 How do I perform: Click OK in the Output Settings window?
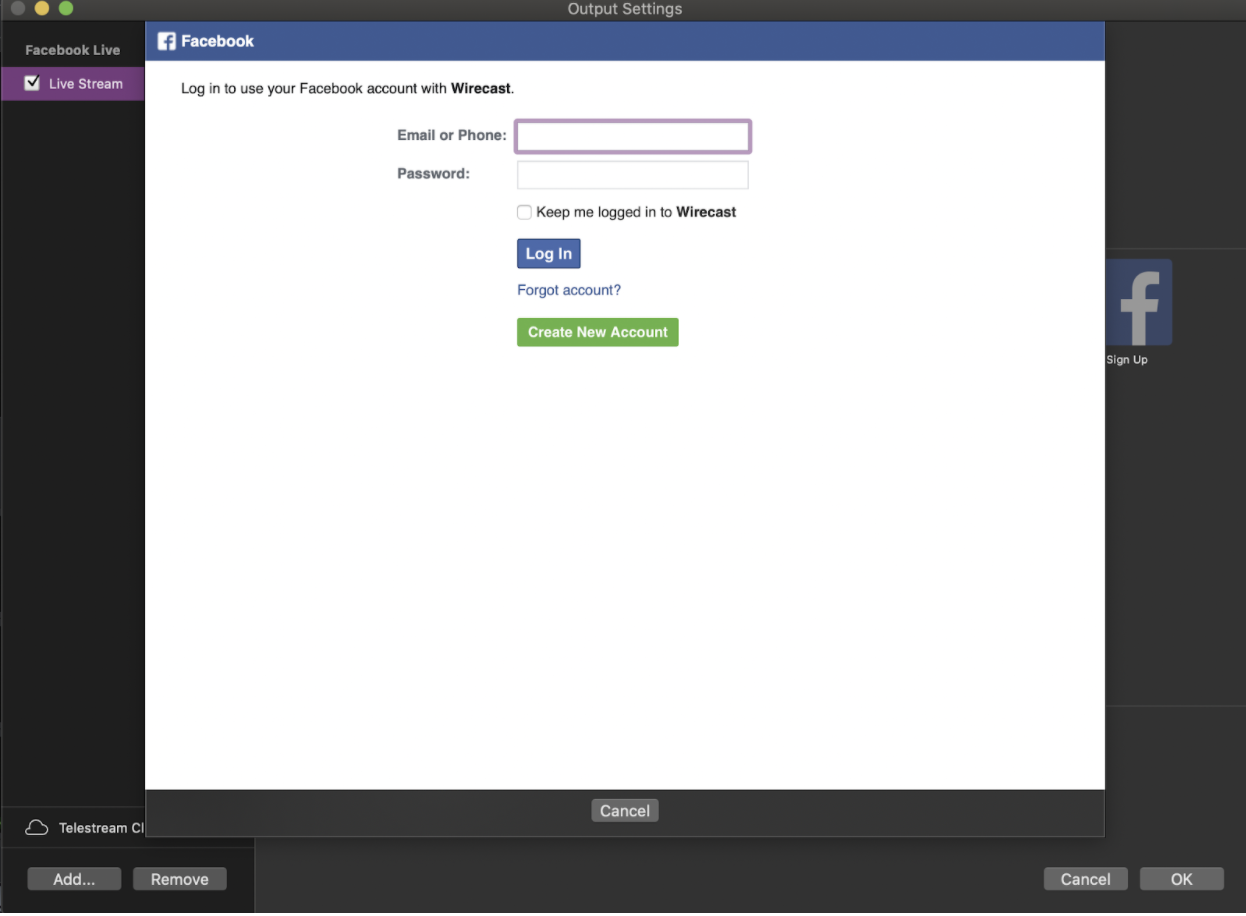pos(1182,879)
